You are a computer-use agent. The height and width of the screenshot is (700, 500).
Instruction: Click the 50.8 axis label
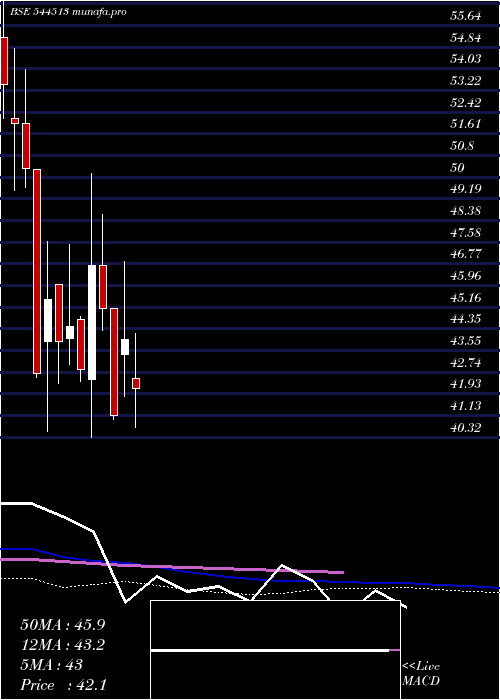tap(462, 146)
